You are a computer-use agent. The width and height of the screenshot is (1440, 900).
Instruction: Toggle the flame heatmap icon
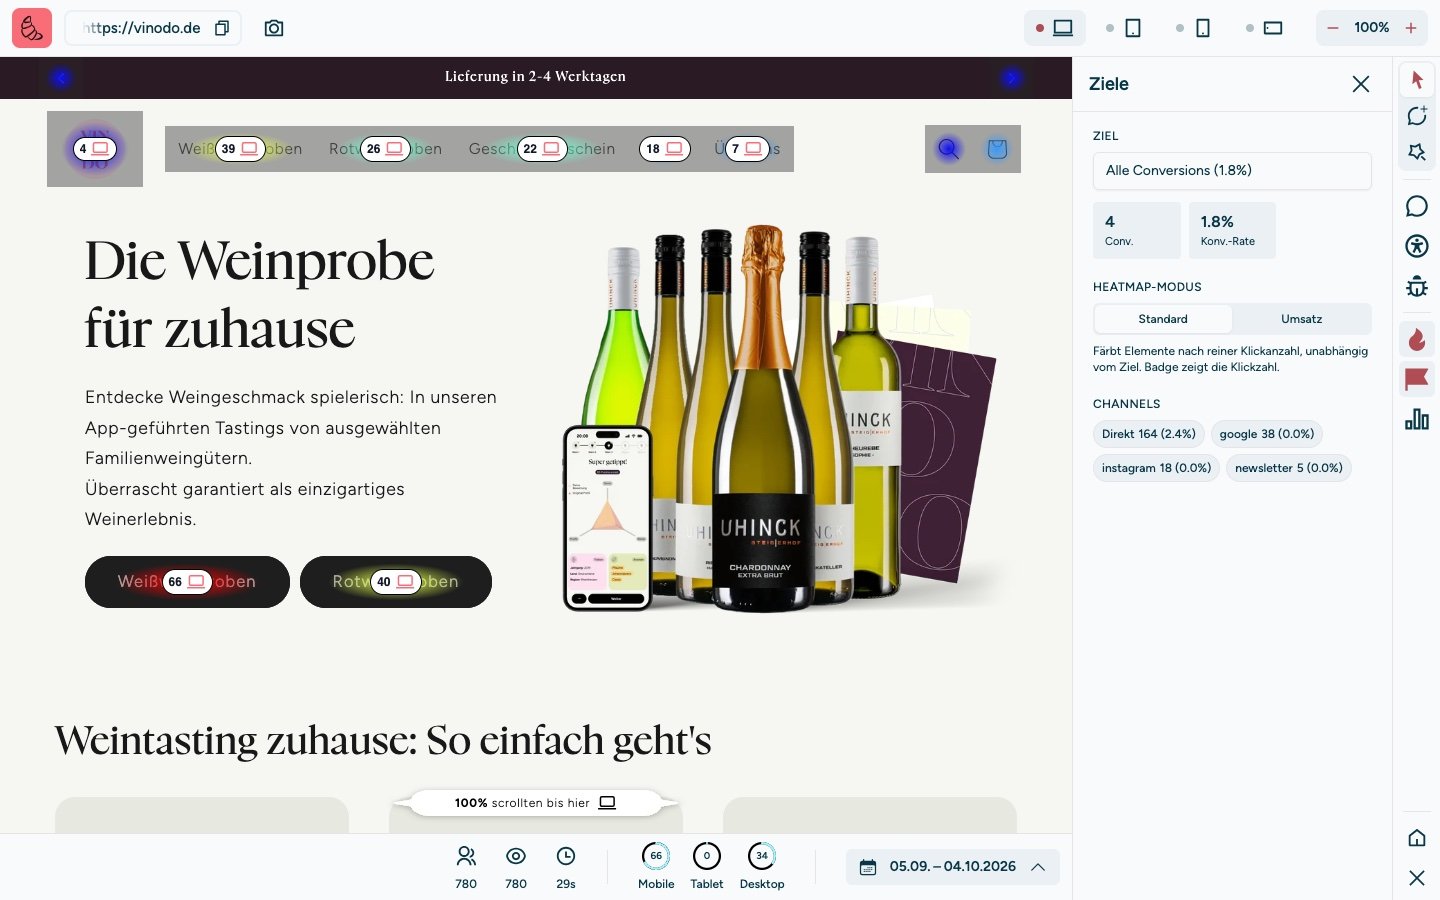coord(1417,340)
